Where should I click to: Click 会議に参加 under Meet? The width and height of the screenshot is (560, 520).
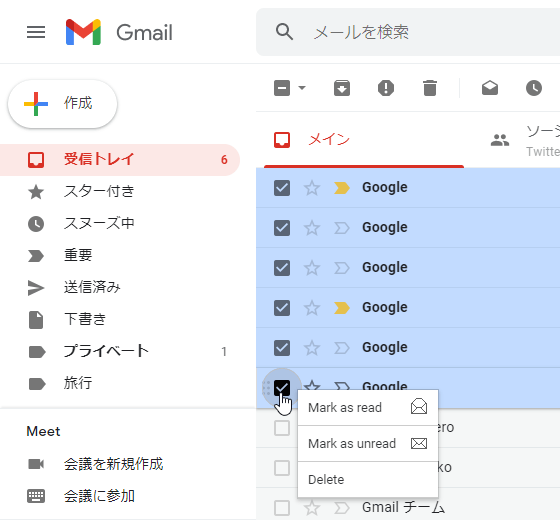click(x=99, y=496)
